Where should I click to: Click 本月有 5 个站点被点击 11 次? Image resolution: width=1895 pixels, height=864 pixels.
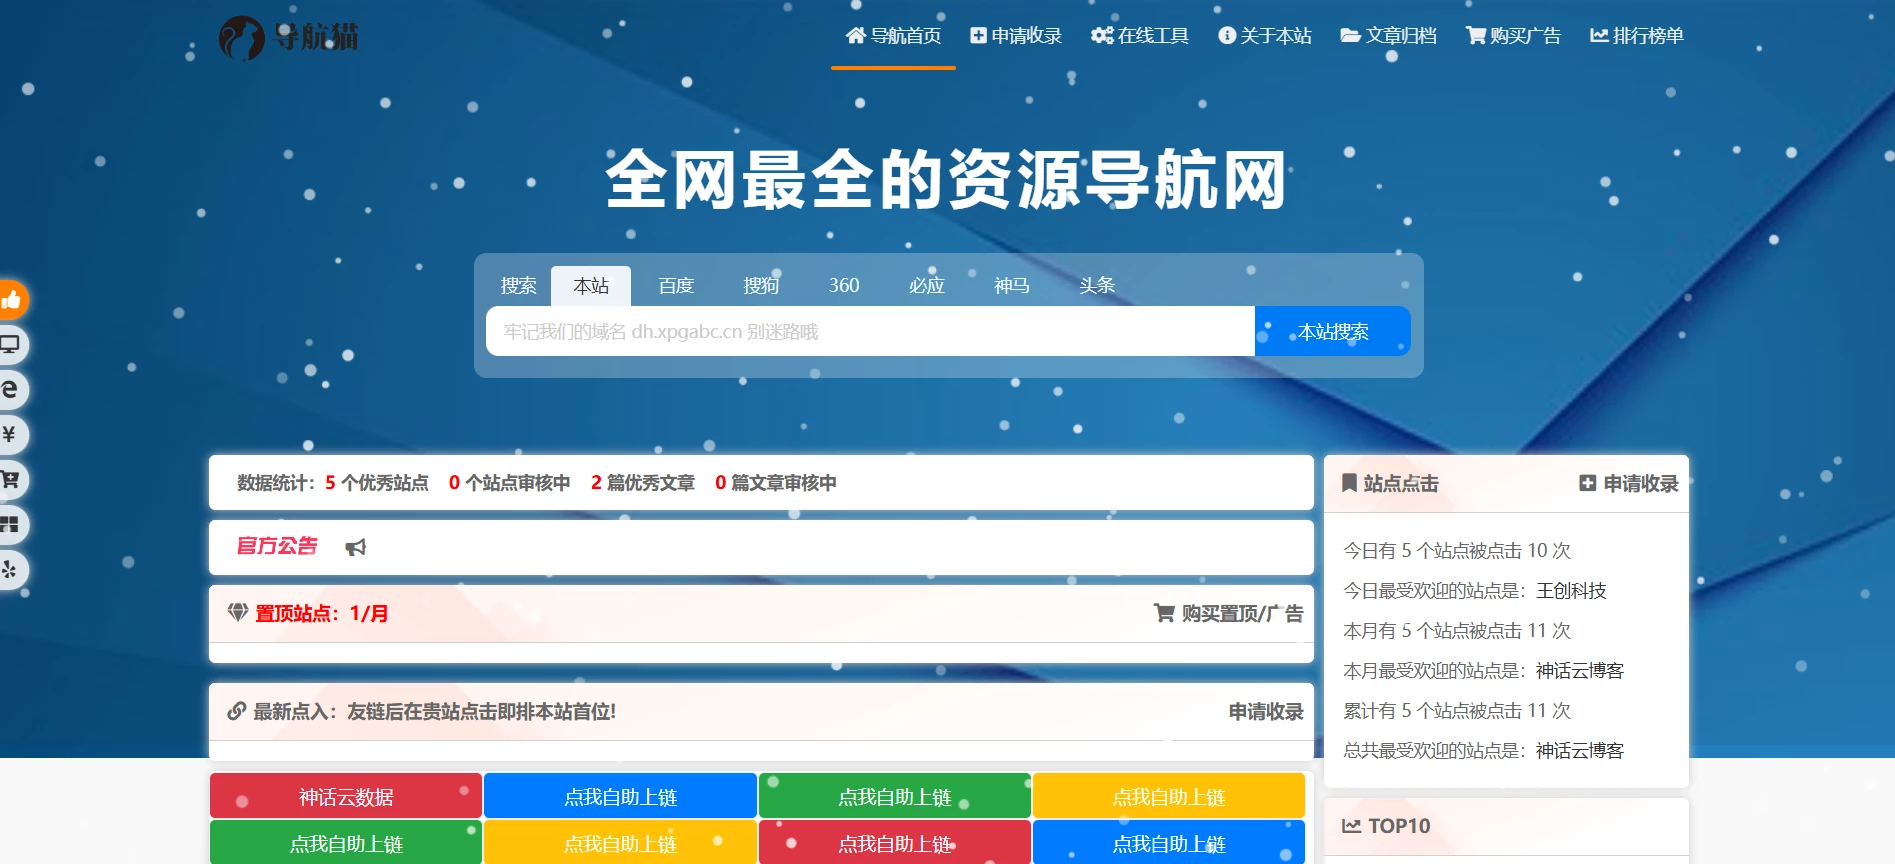tap(1457, 631)
